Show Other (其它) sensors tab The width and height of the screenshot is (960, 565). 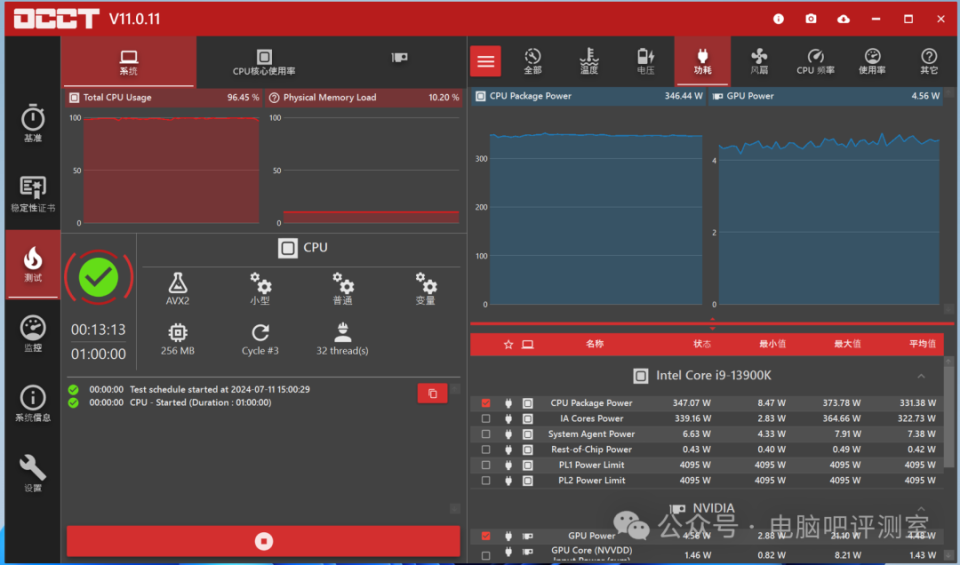(929, 61)
